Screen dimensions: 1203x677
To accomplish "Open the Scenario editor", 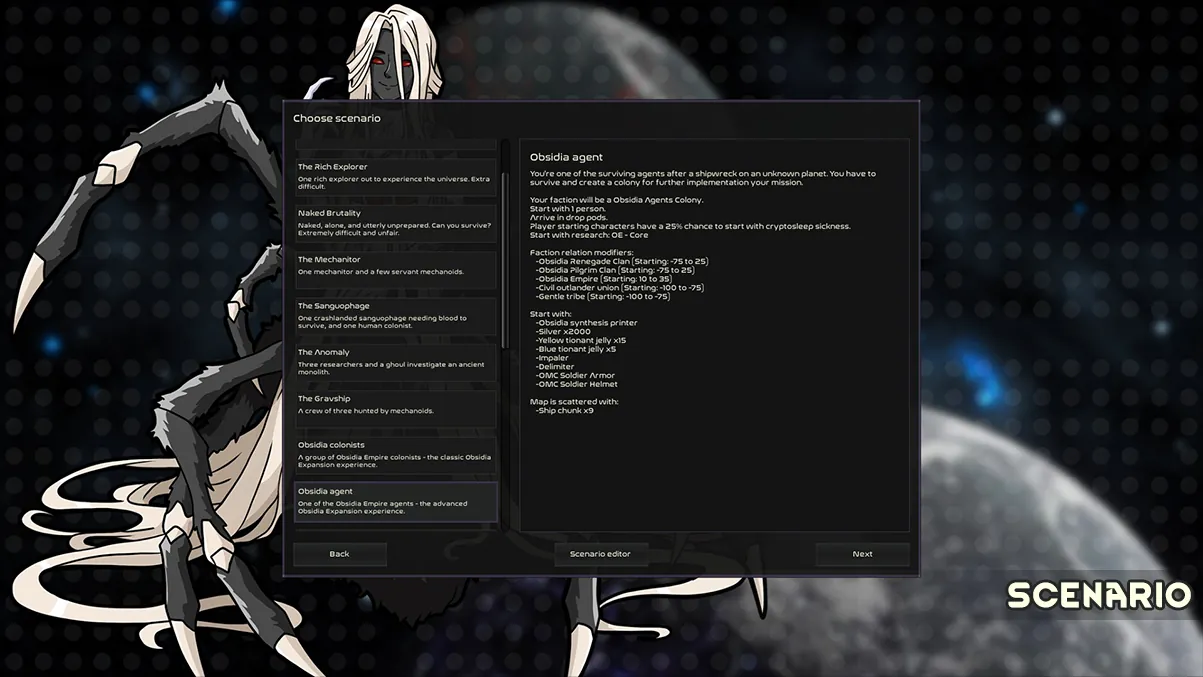I will (600, 554).
